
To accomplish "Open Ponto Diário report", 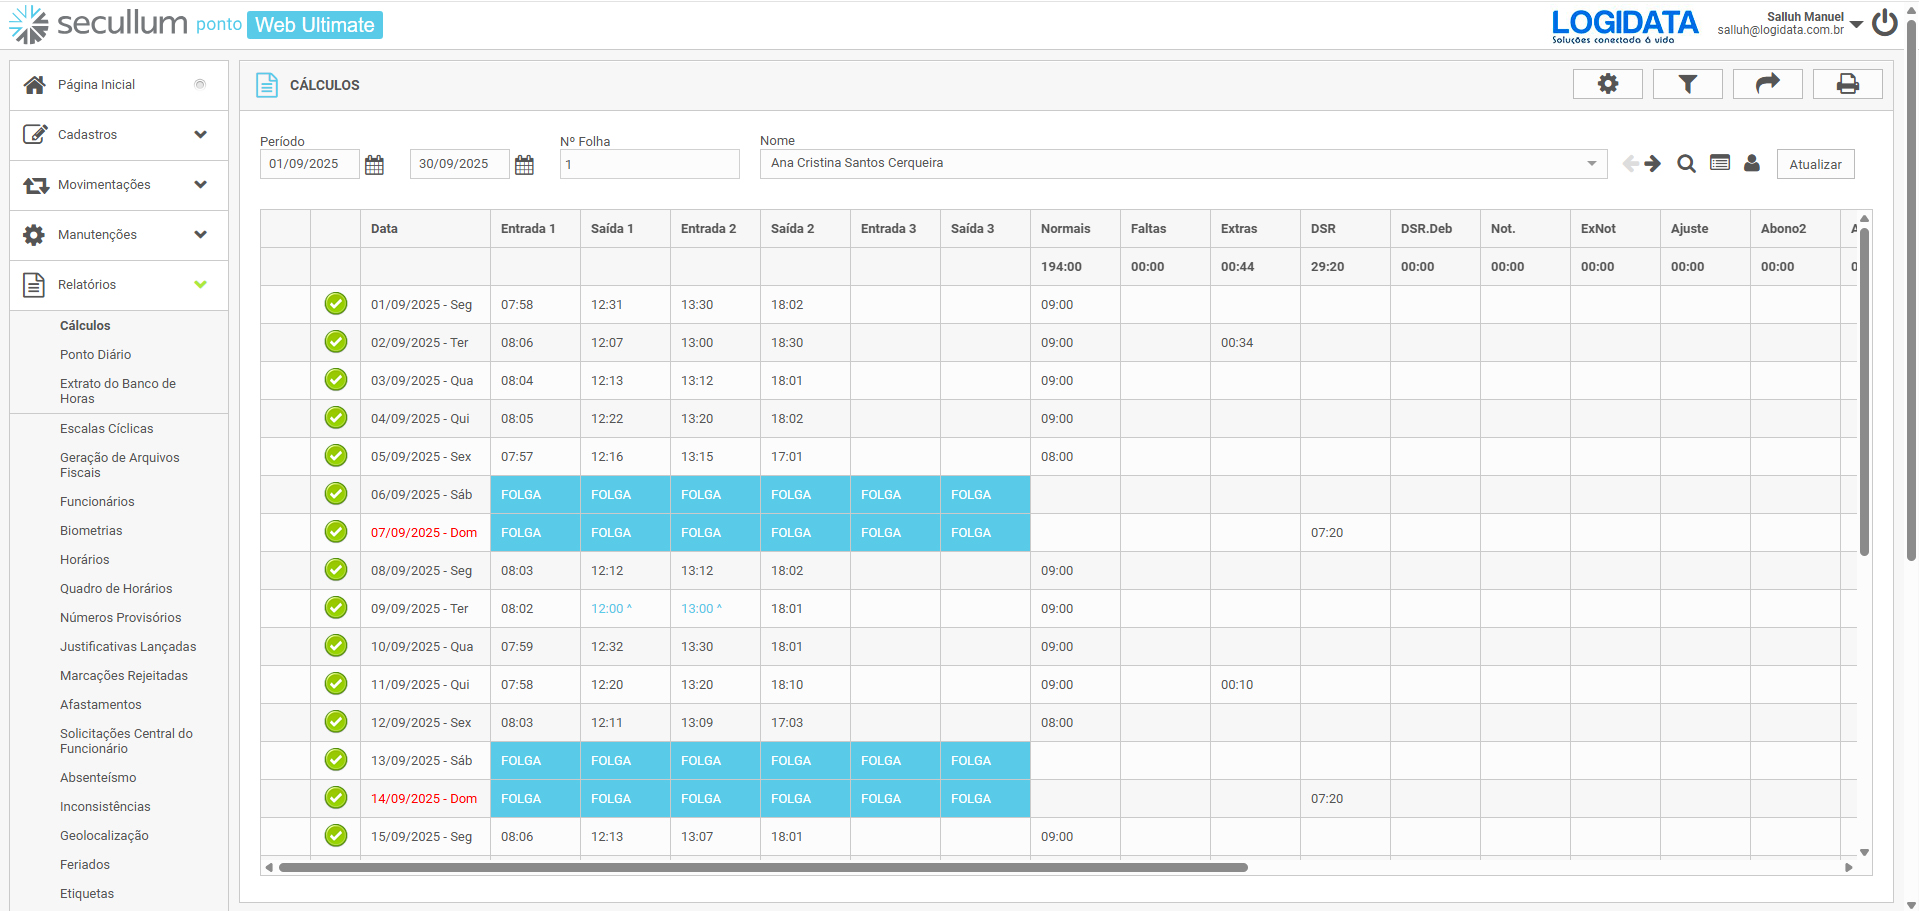I will pyautogui.click(x=95, y=355).
